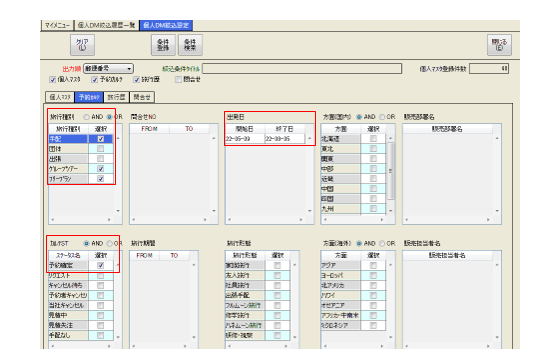Check the 出張 row selection checkbox

click(x=101, y=159)
